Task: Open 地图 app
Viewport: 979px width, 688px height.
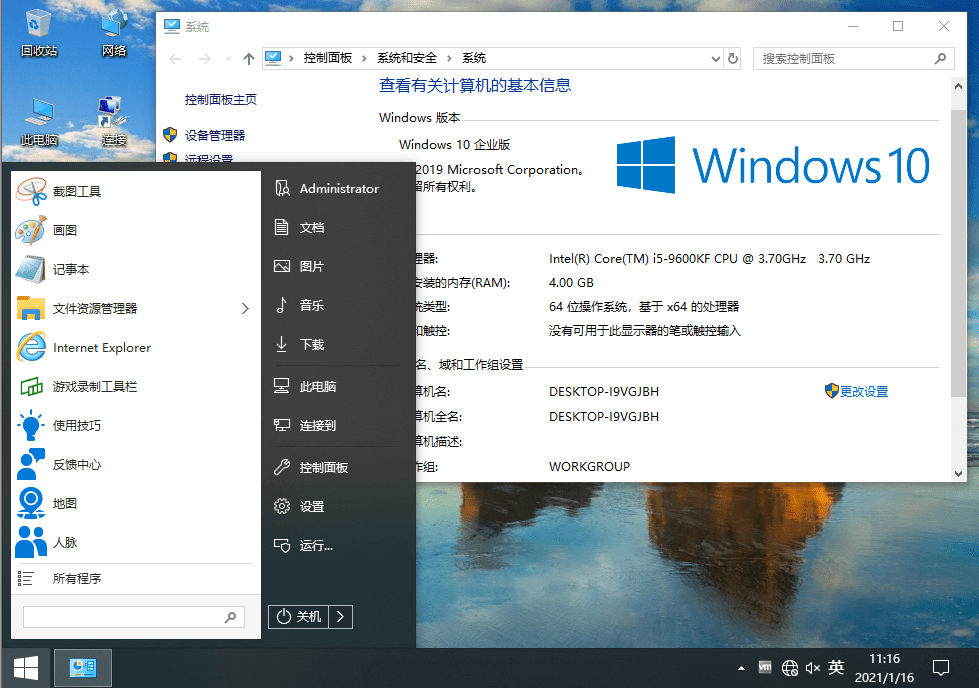Action: coord(135,503)
